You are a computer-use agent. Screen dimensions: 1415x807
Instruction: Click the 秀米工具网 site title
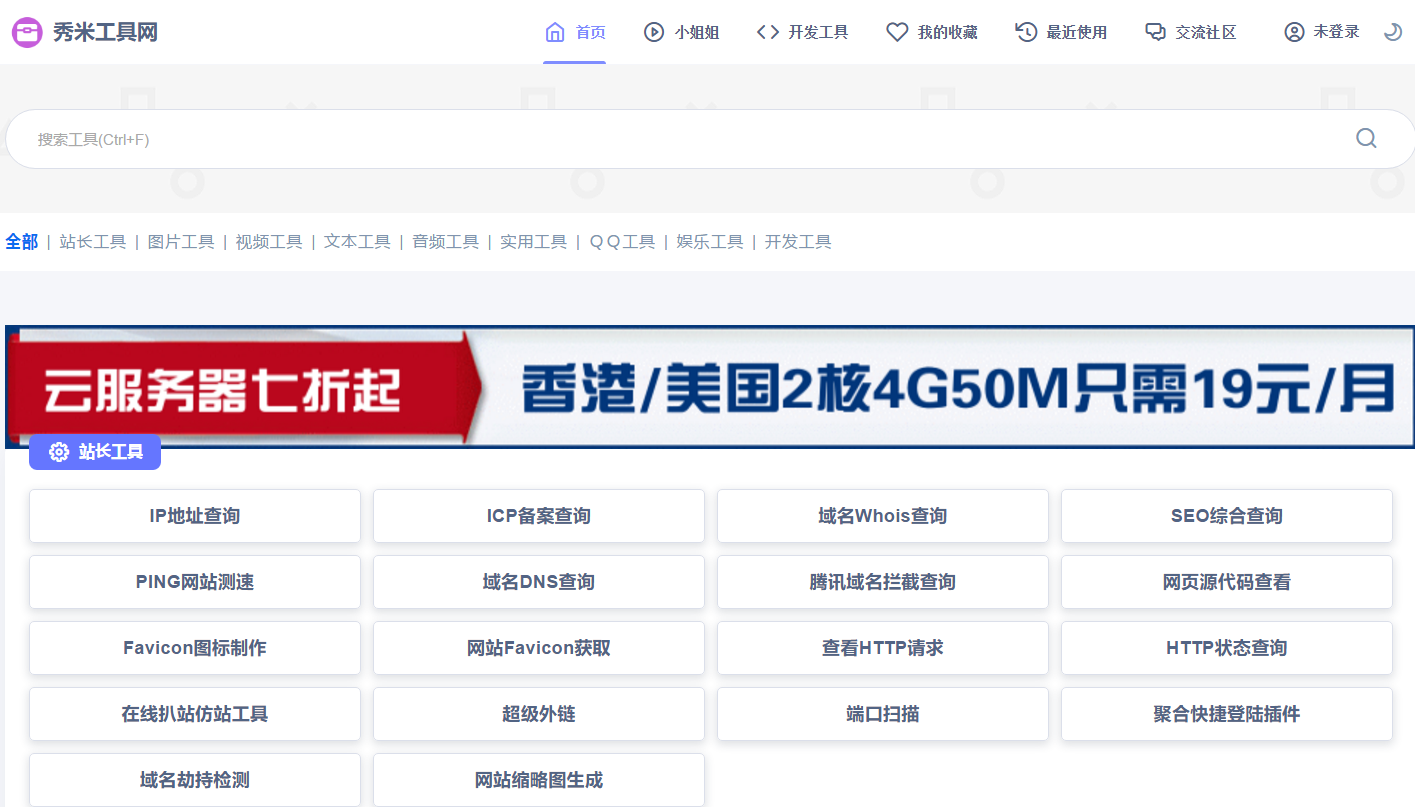105,33
